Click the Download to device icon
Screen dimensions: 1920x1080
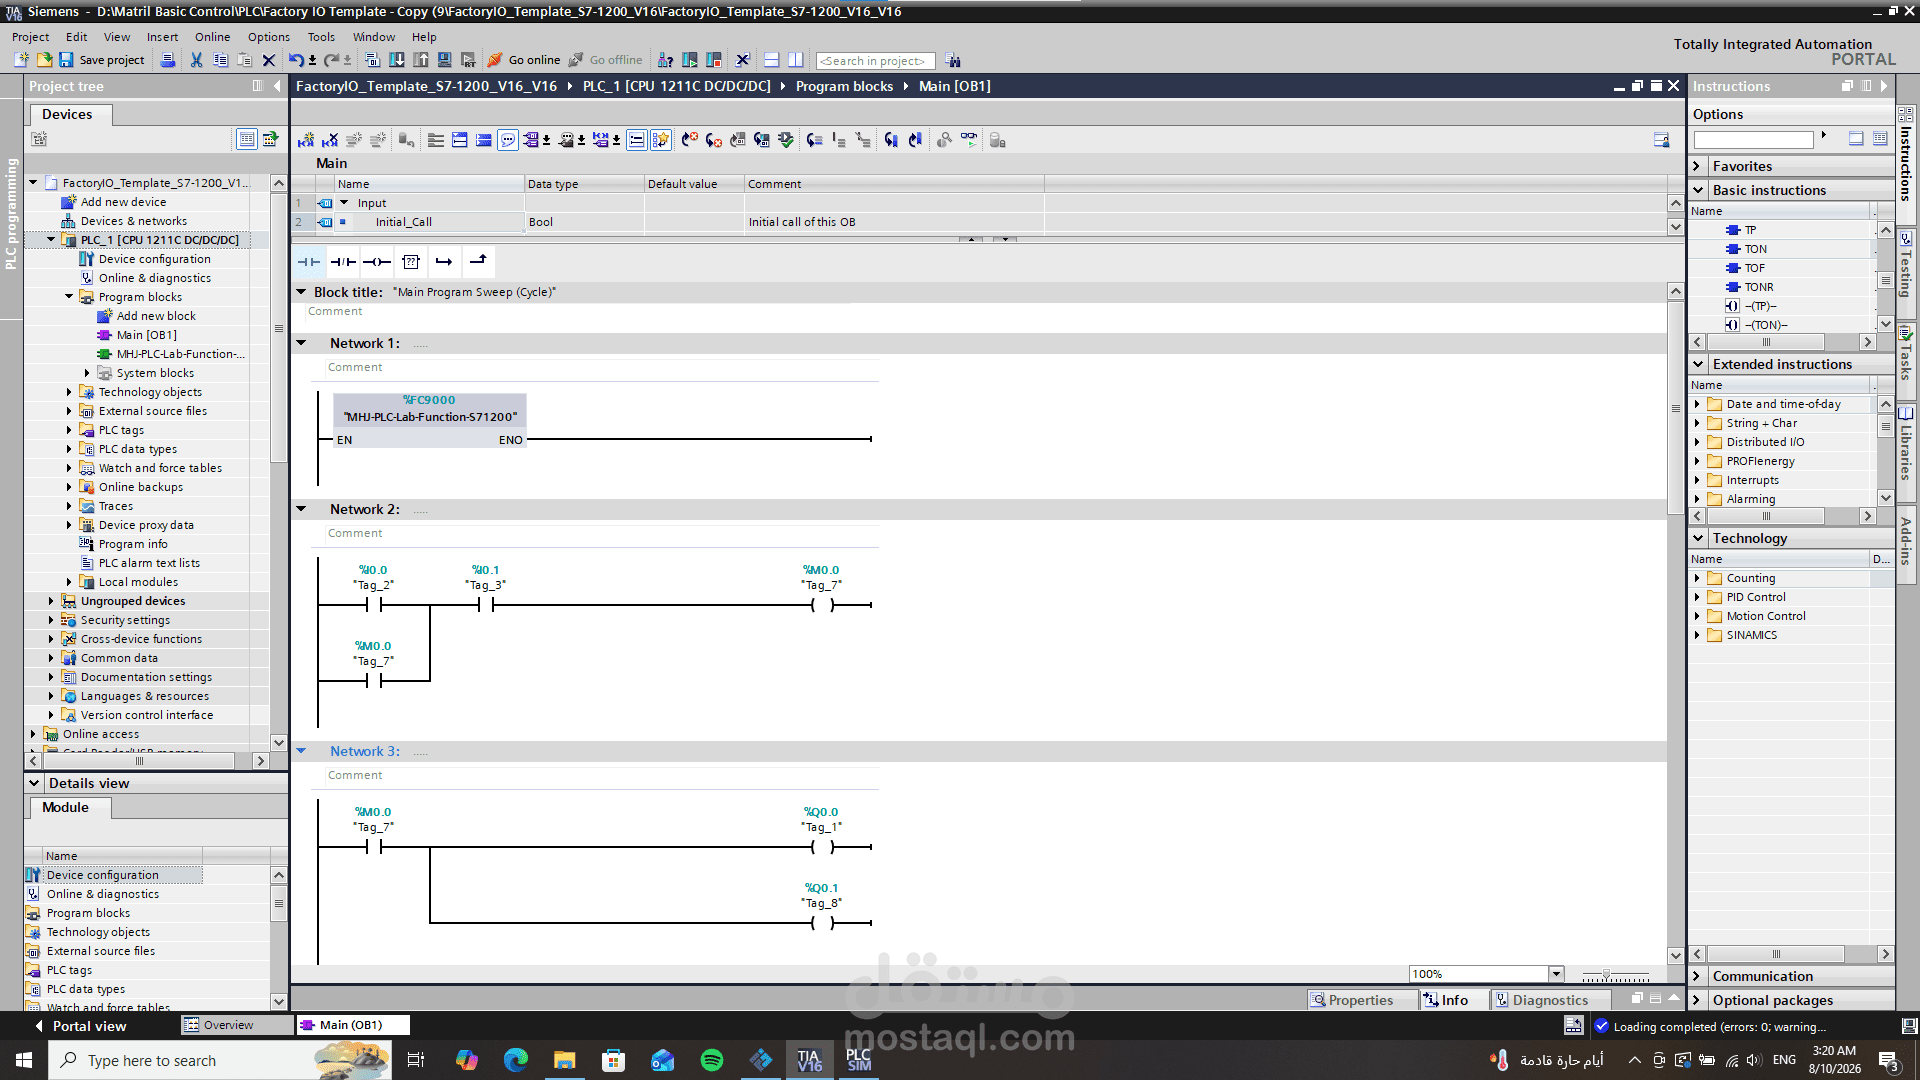pos(397,60)
